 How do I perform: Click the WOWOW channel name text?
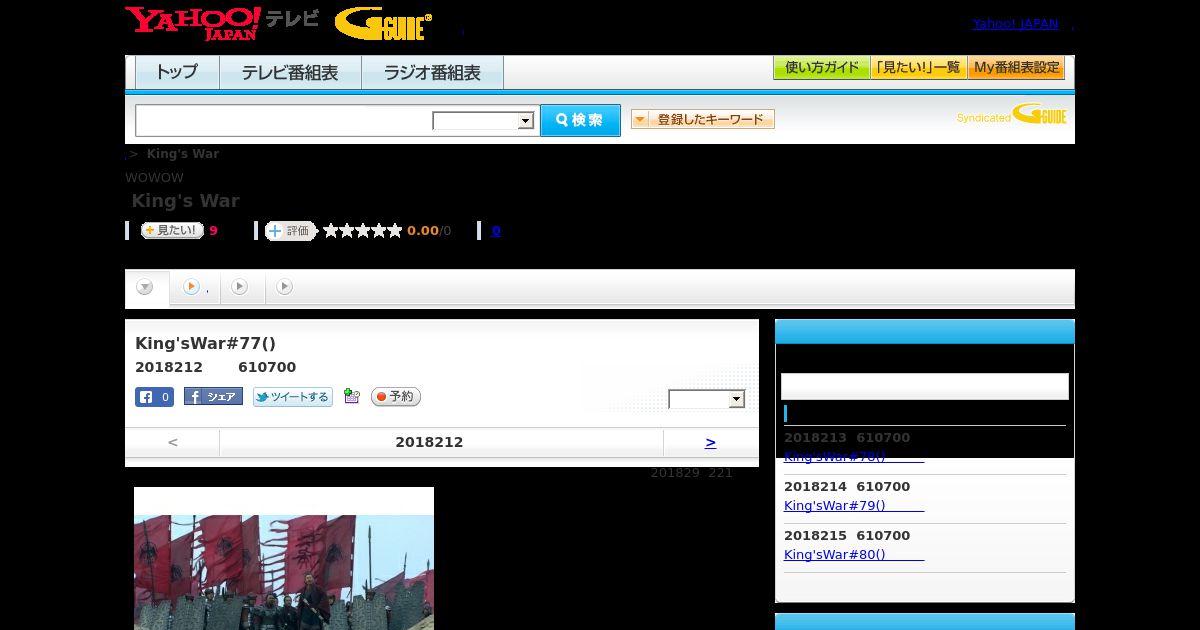pos(154,178)
